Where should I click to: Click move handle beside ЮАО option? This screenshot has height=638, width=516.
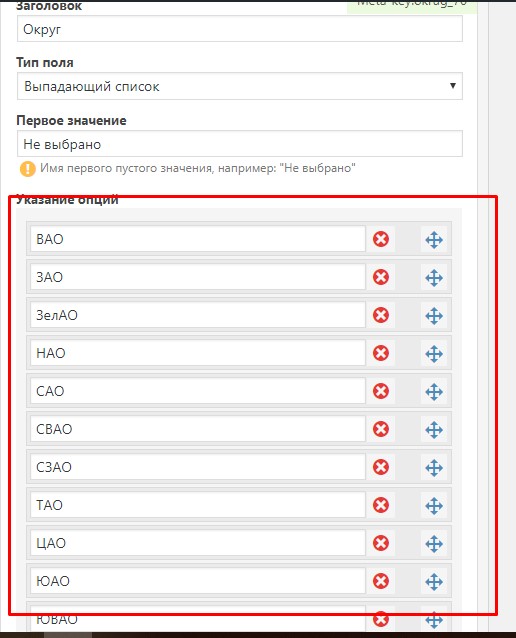[434, 581]
